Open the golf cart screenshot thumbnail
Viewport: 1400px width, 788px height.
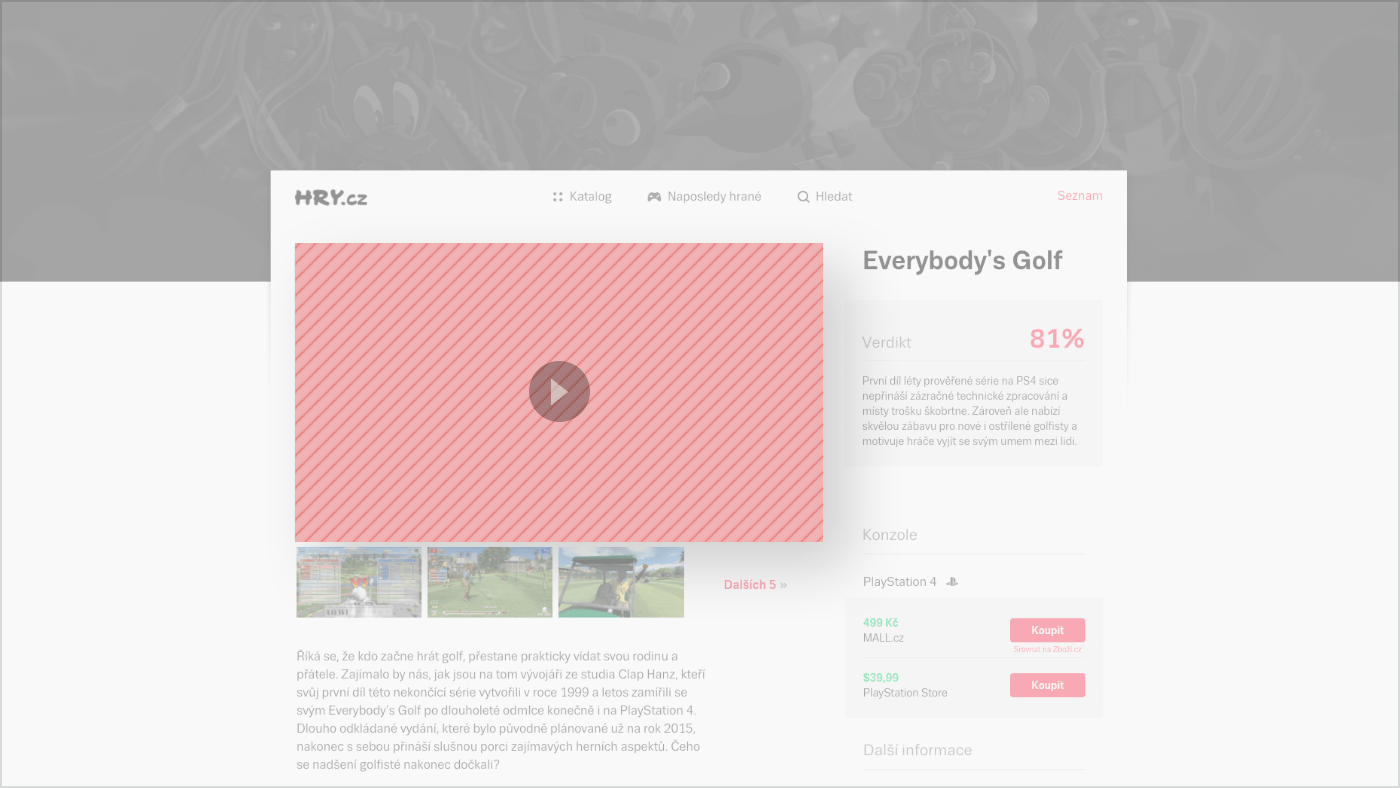pos(621,582)
